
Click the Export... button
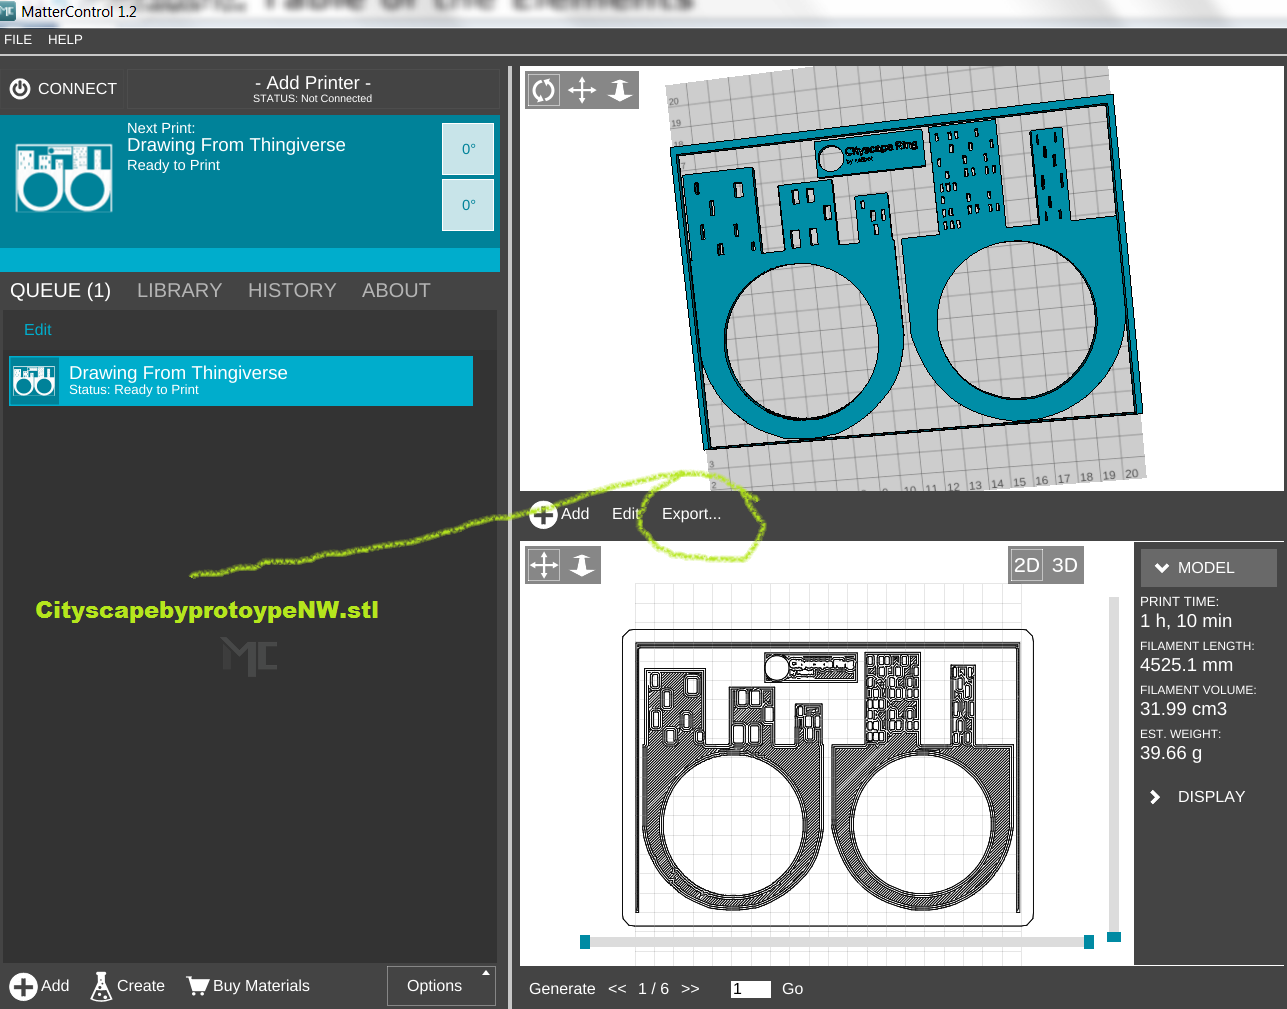tap(691, 514)
